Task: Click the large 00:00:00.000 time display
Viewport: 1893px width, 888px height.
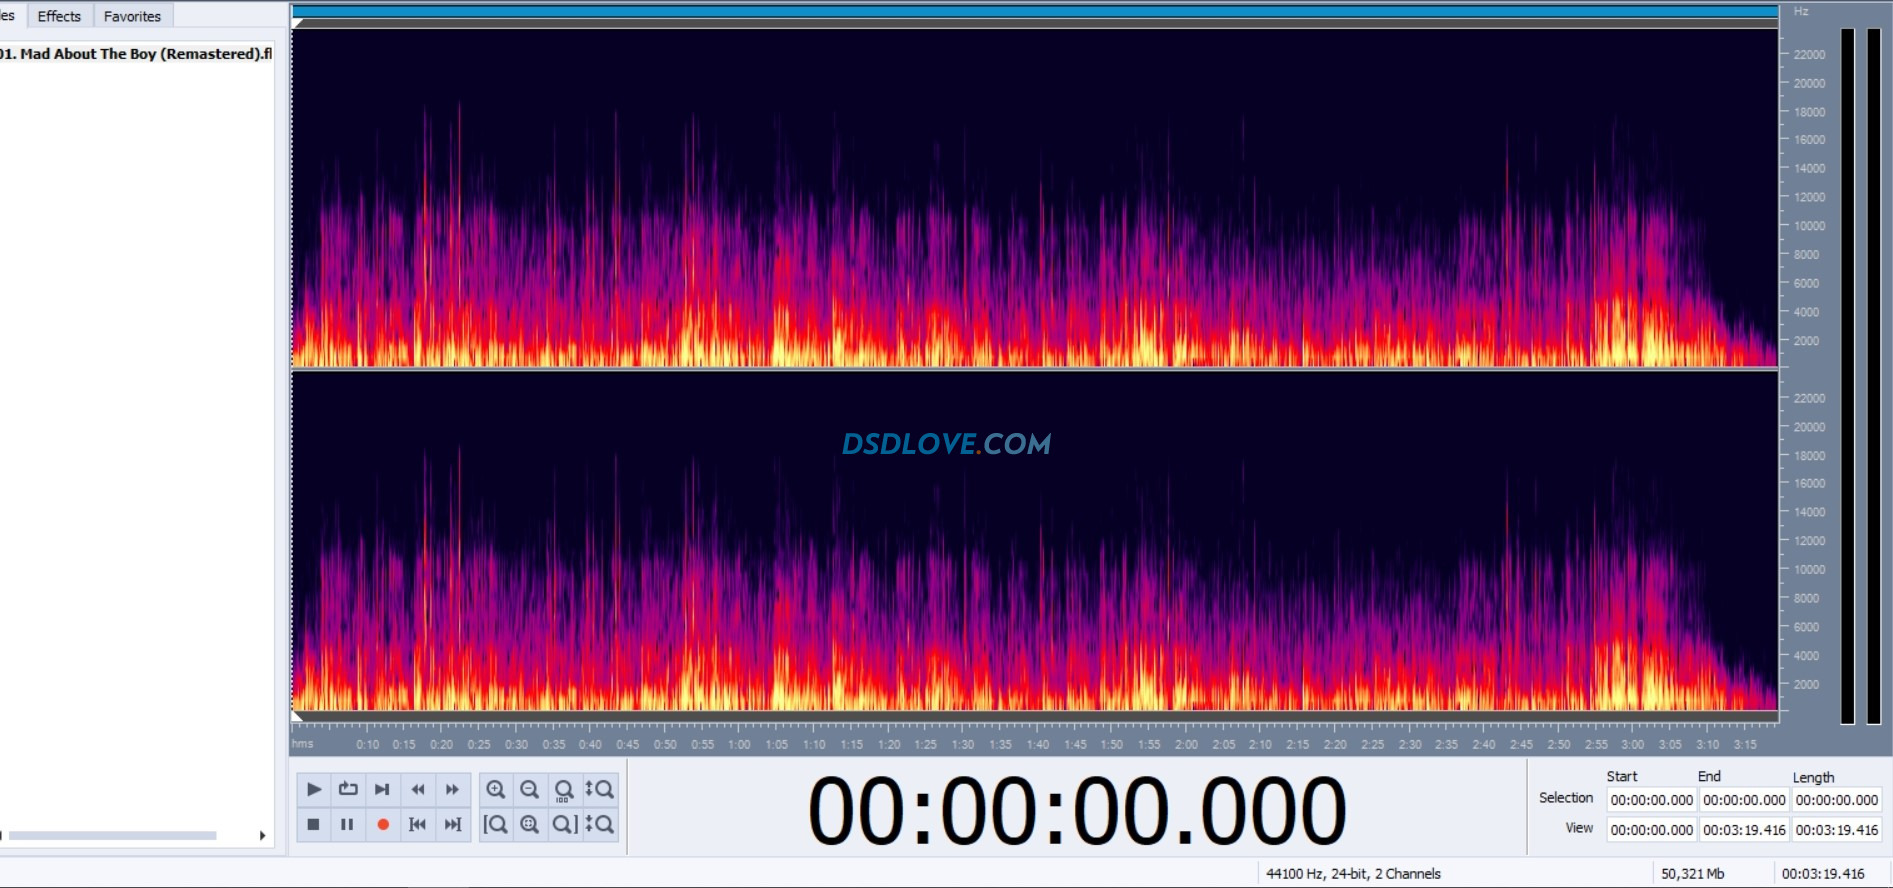Action: coord(1076,810)
